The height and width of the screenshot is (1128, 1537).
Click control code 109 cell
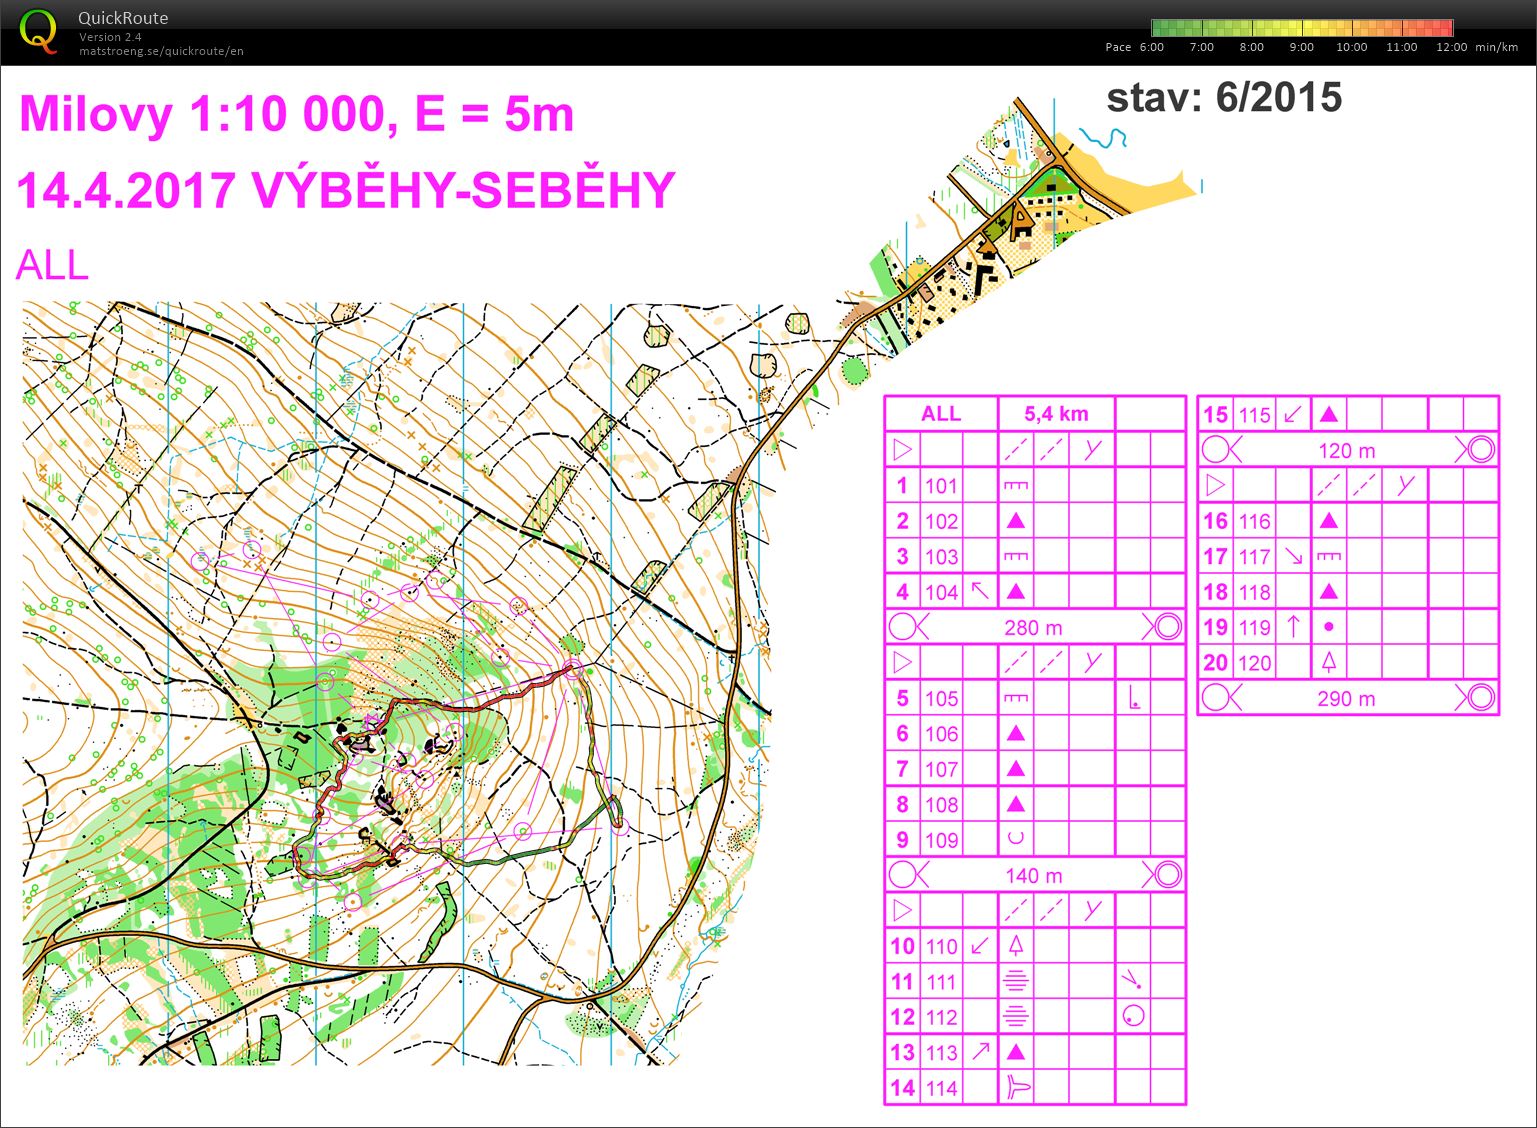941,840
